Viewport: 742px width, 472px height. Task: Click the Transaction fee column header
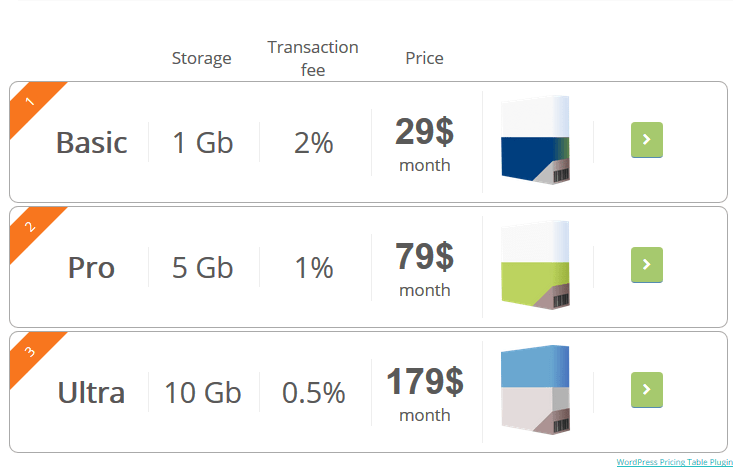point(313,58)
